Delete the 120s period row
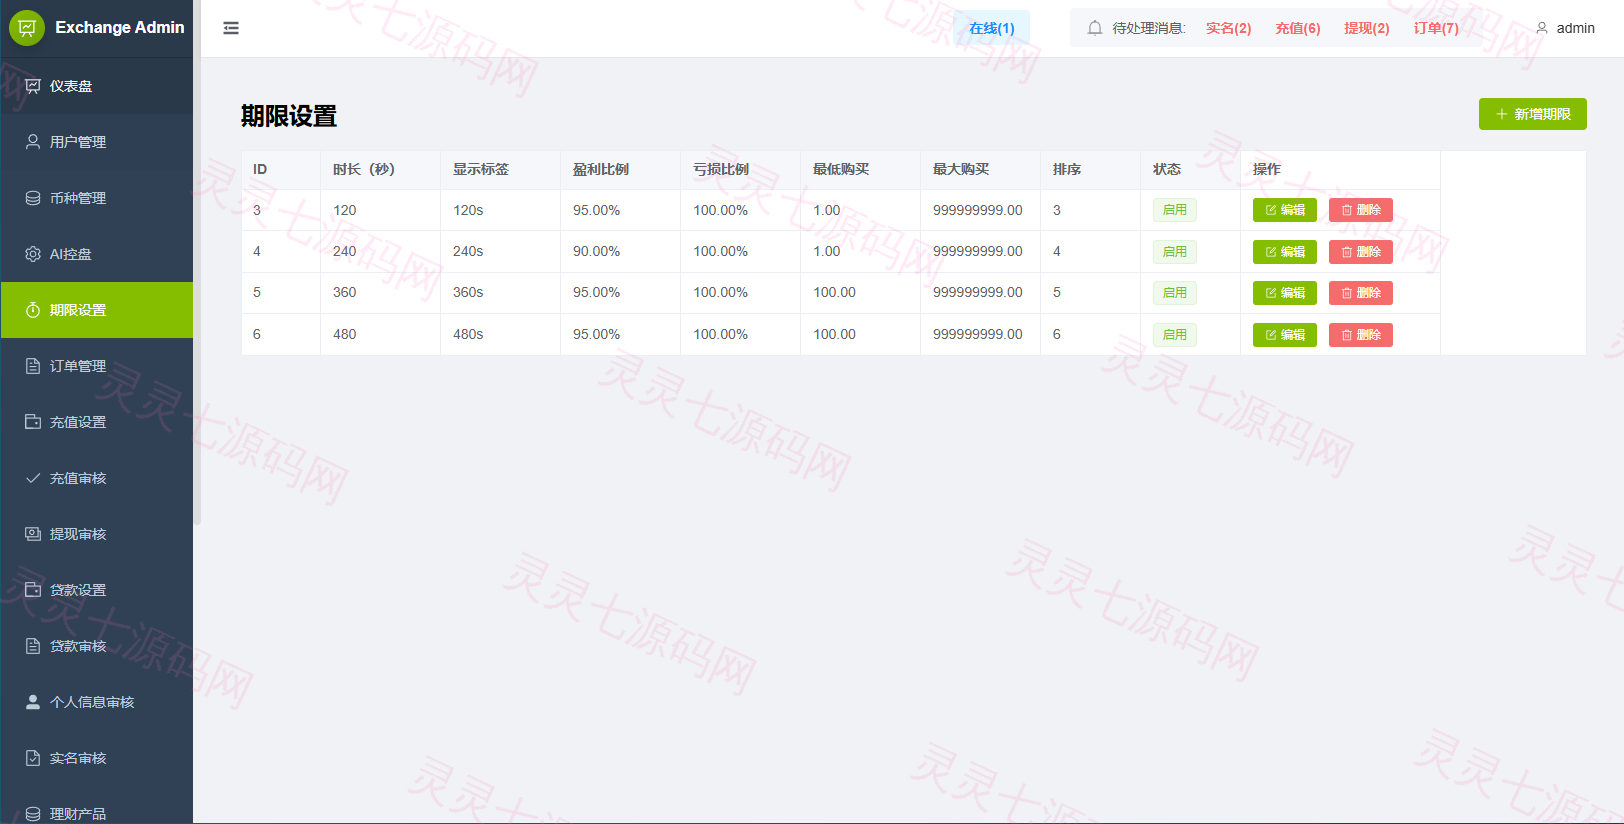1624x824 pixels. pos(1360,210)
